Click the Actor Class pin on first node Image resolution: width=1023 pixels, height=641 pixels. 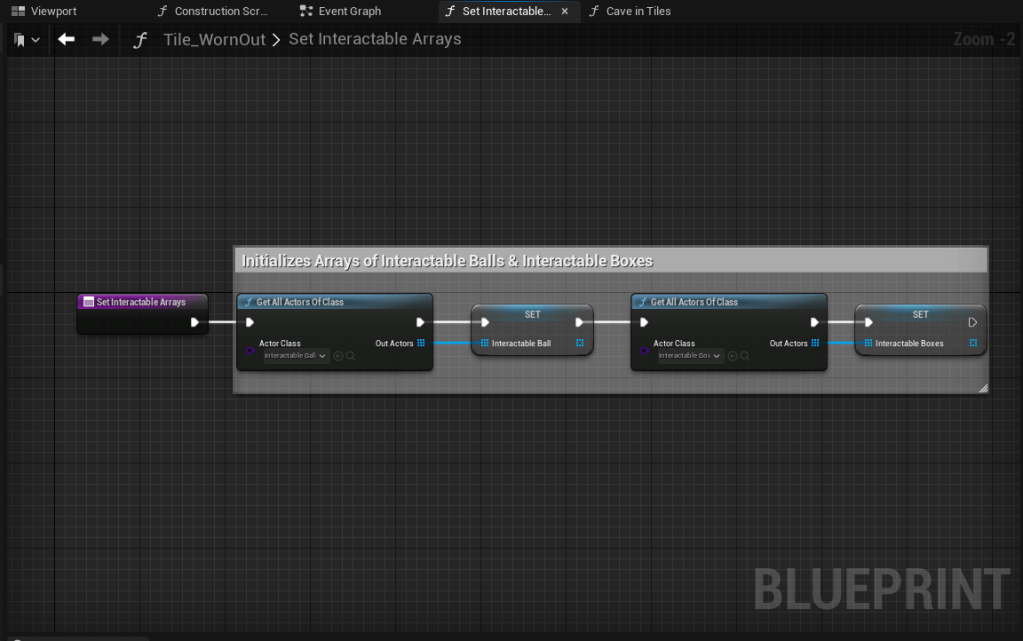[x=250, y=351]
